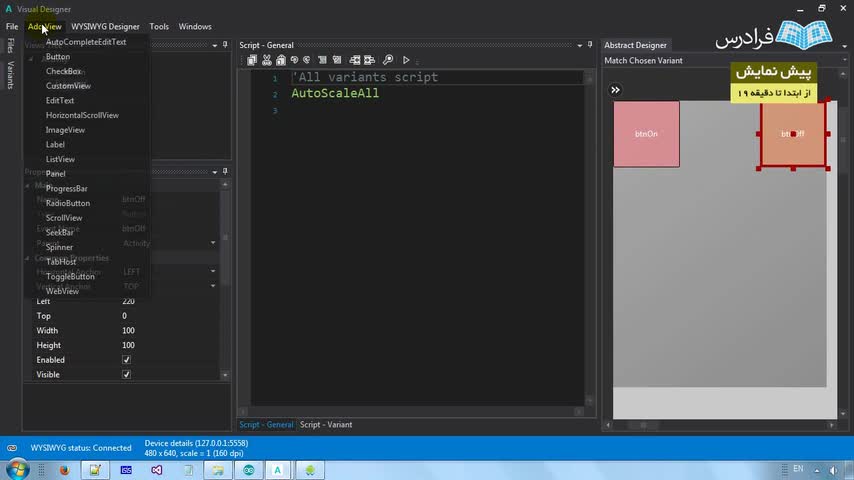Open the Parent Activity dropdown
Viewport: 854px width, 480px height.
213,243
